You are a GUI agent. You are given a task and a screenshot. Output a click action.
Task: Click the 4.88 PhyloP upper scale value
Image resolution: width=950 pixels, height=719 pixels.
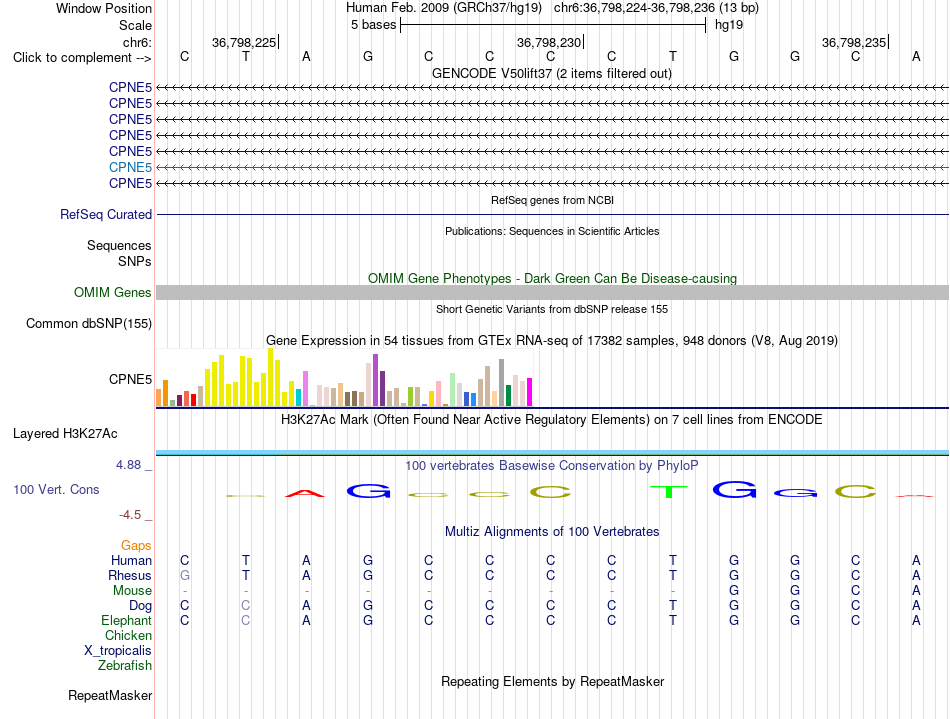[x=128, y=465]
